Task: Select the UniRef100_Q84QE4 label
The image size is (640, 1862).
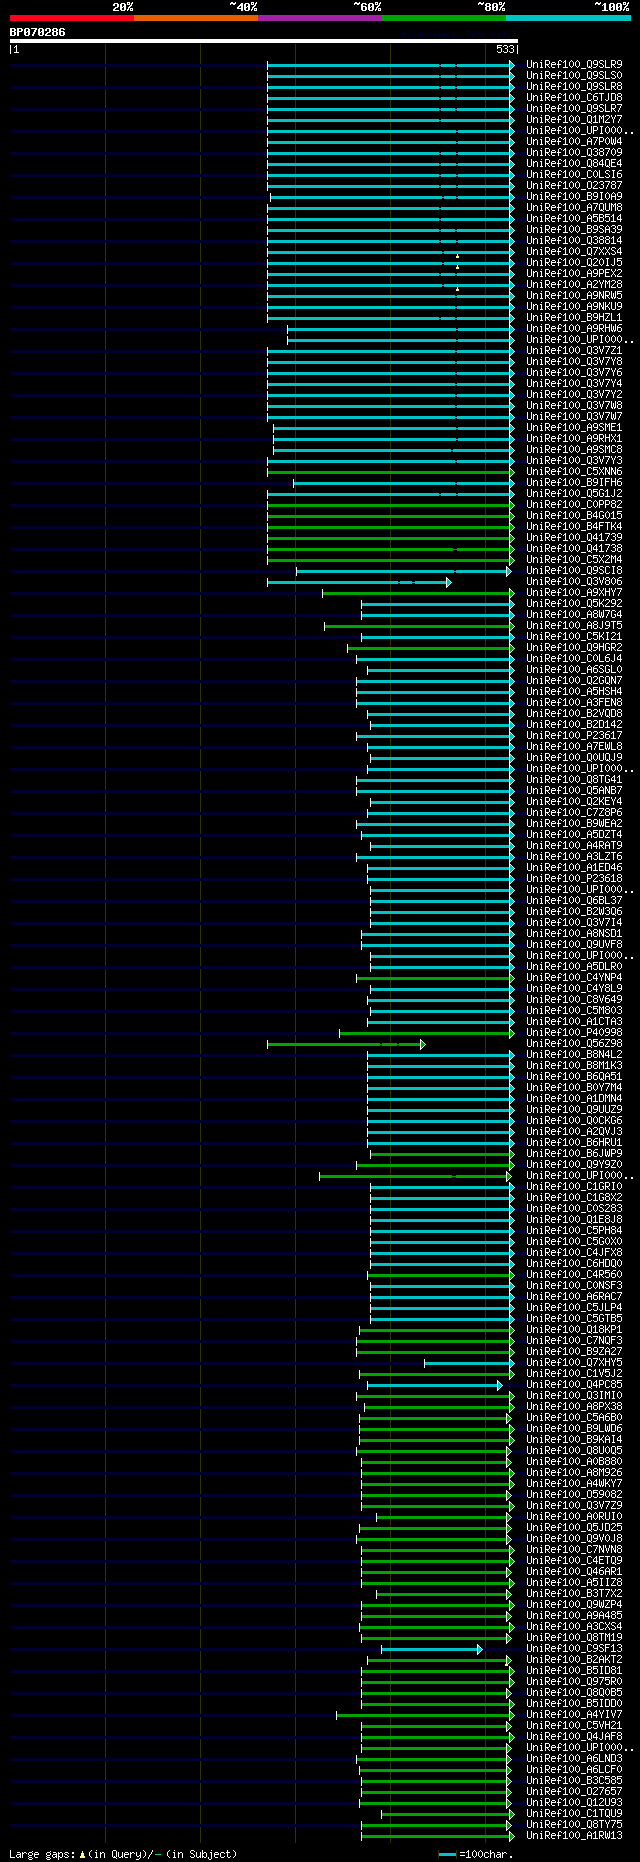Action: tap(574, 164)
